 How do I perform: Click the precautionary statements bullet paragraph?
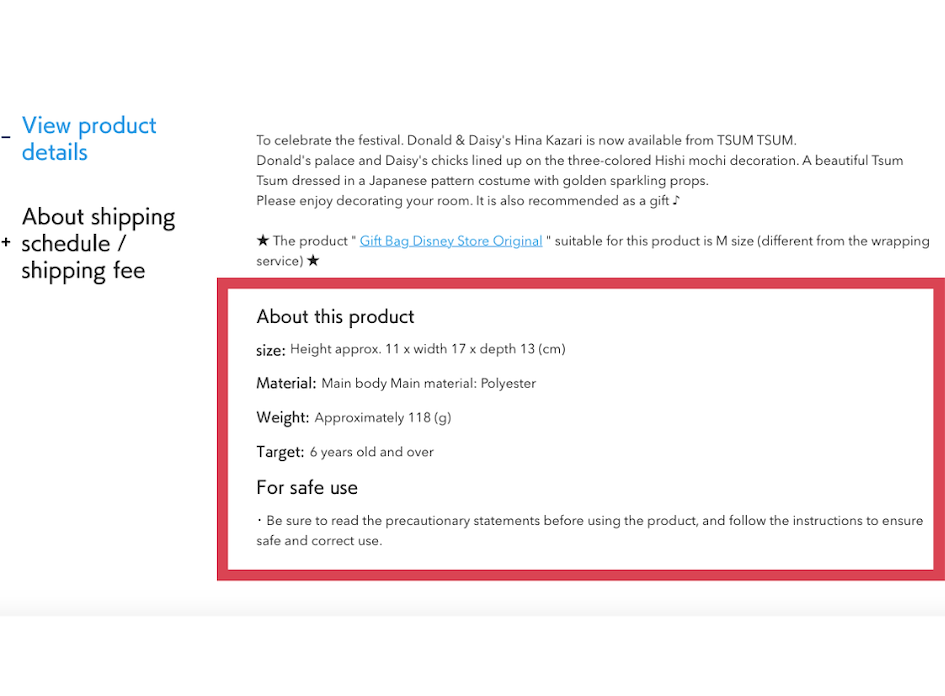coord(589,530)
